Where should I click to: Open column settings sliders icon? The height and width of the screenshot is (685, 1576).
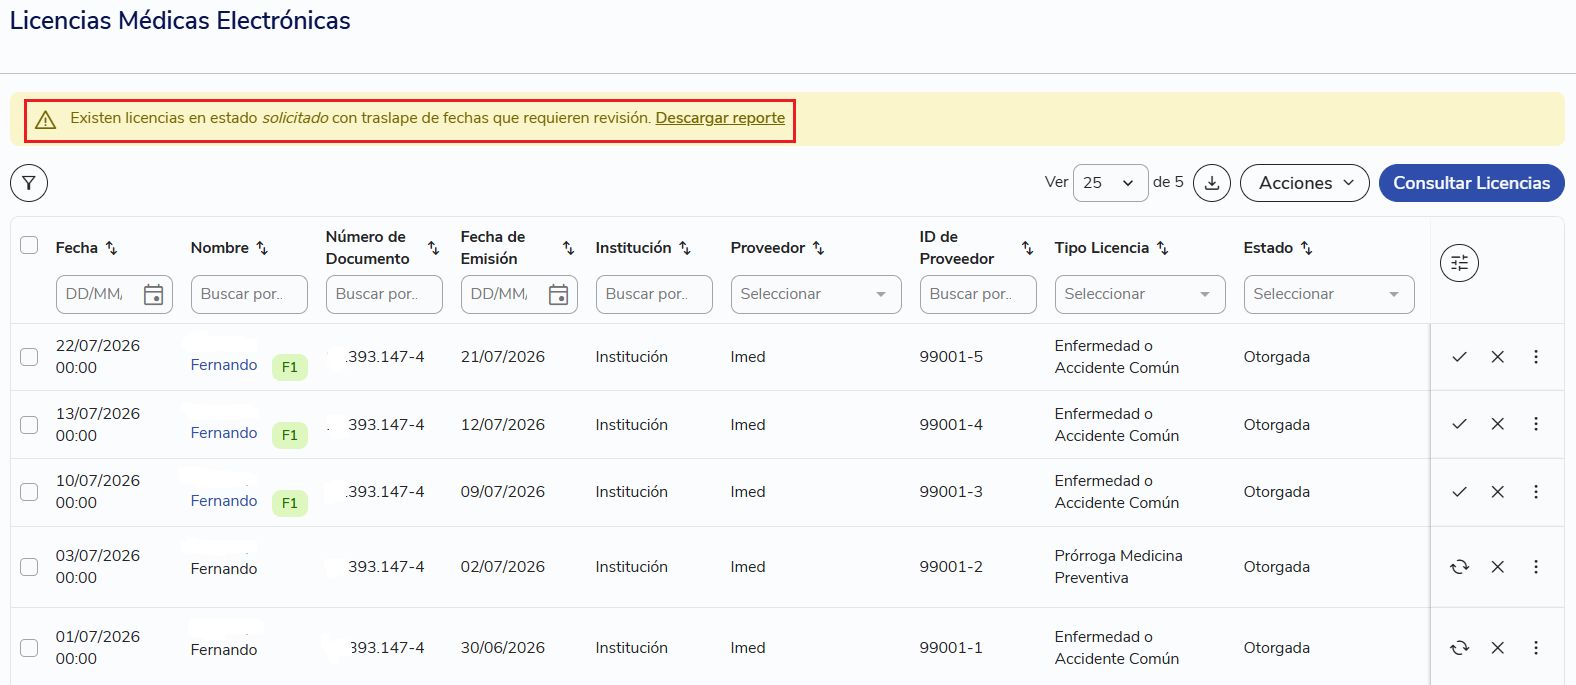pyautogui.click(x=1459, y=263)
